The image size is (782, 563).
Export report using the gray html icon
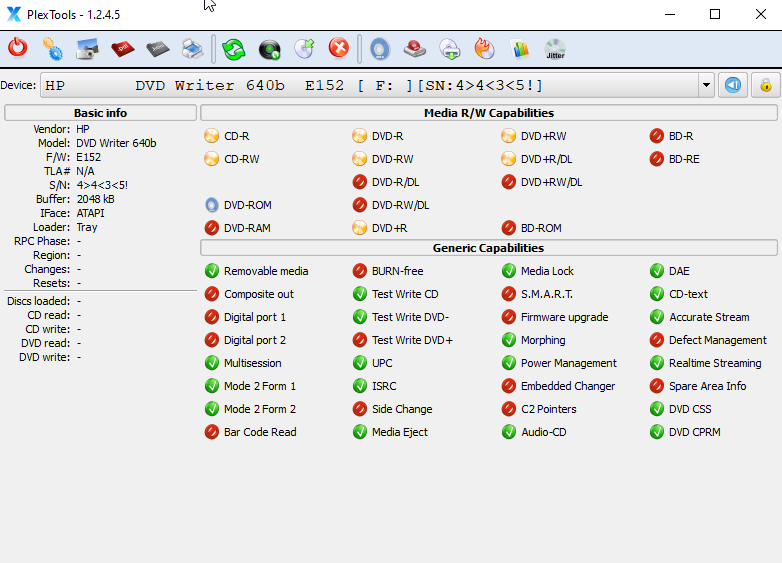(x=158, y=49)
